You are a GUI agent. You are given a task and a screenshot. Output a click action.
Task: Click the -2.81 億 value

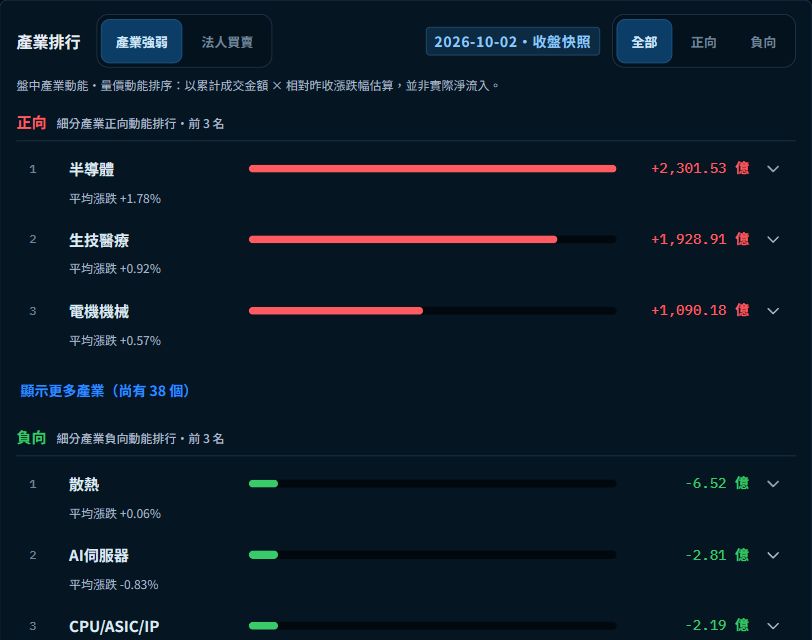point(717,555)
